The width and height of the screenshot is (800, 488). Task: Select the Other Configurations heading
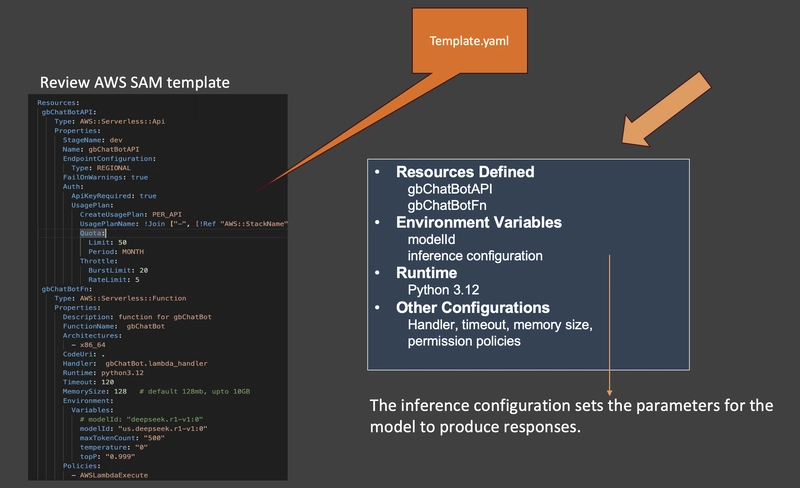[472, 307]
